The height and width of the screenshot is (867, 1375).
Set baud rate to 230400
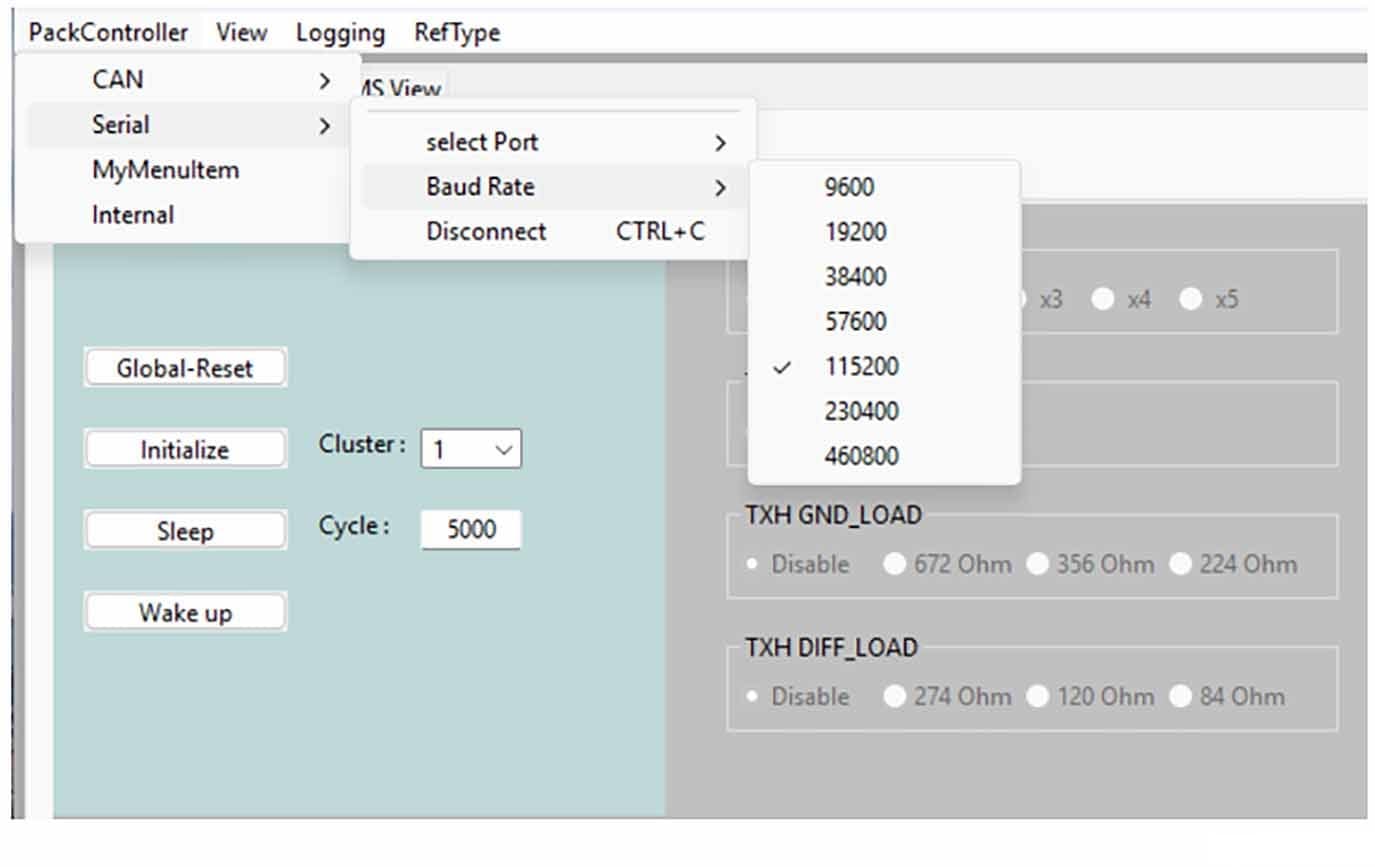pos(884,412)
